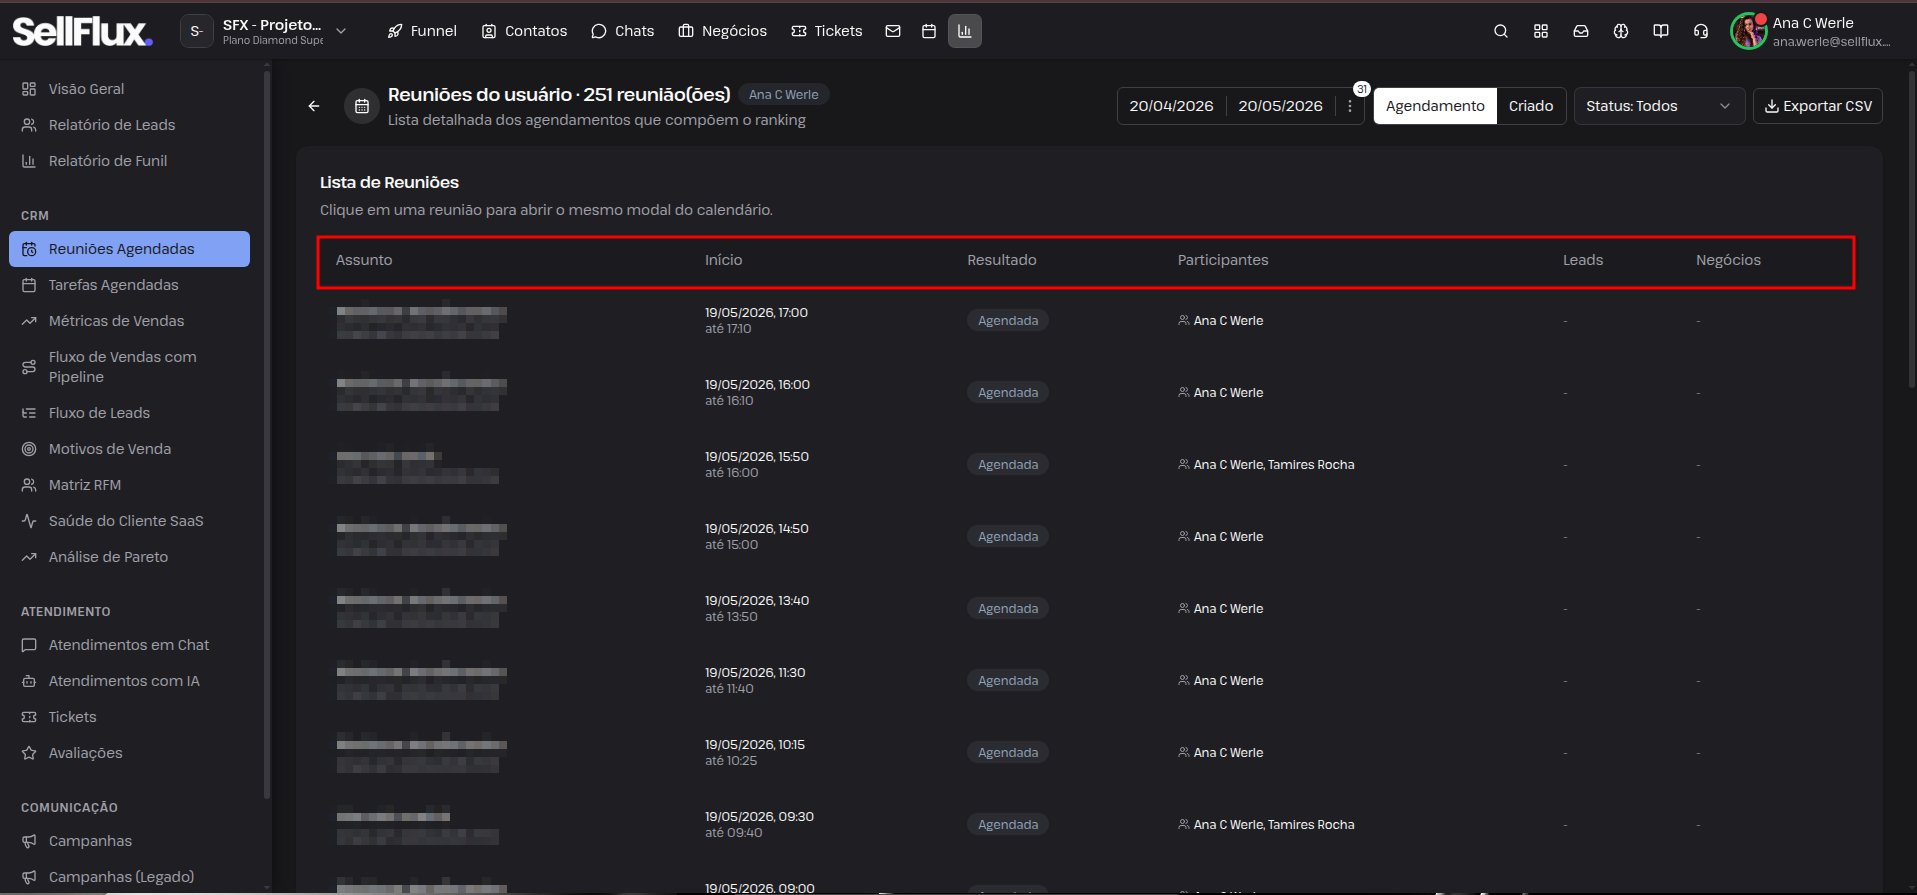The image size is (1917, 895).
Task: Click the Exportar CSV button
Action: pyautogui.click(x=1818, y=106)
